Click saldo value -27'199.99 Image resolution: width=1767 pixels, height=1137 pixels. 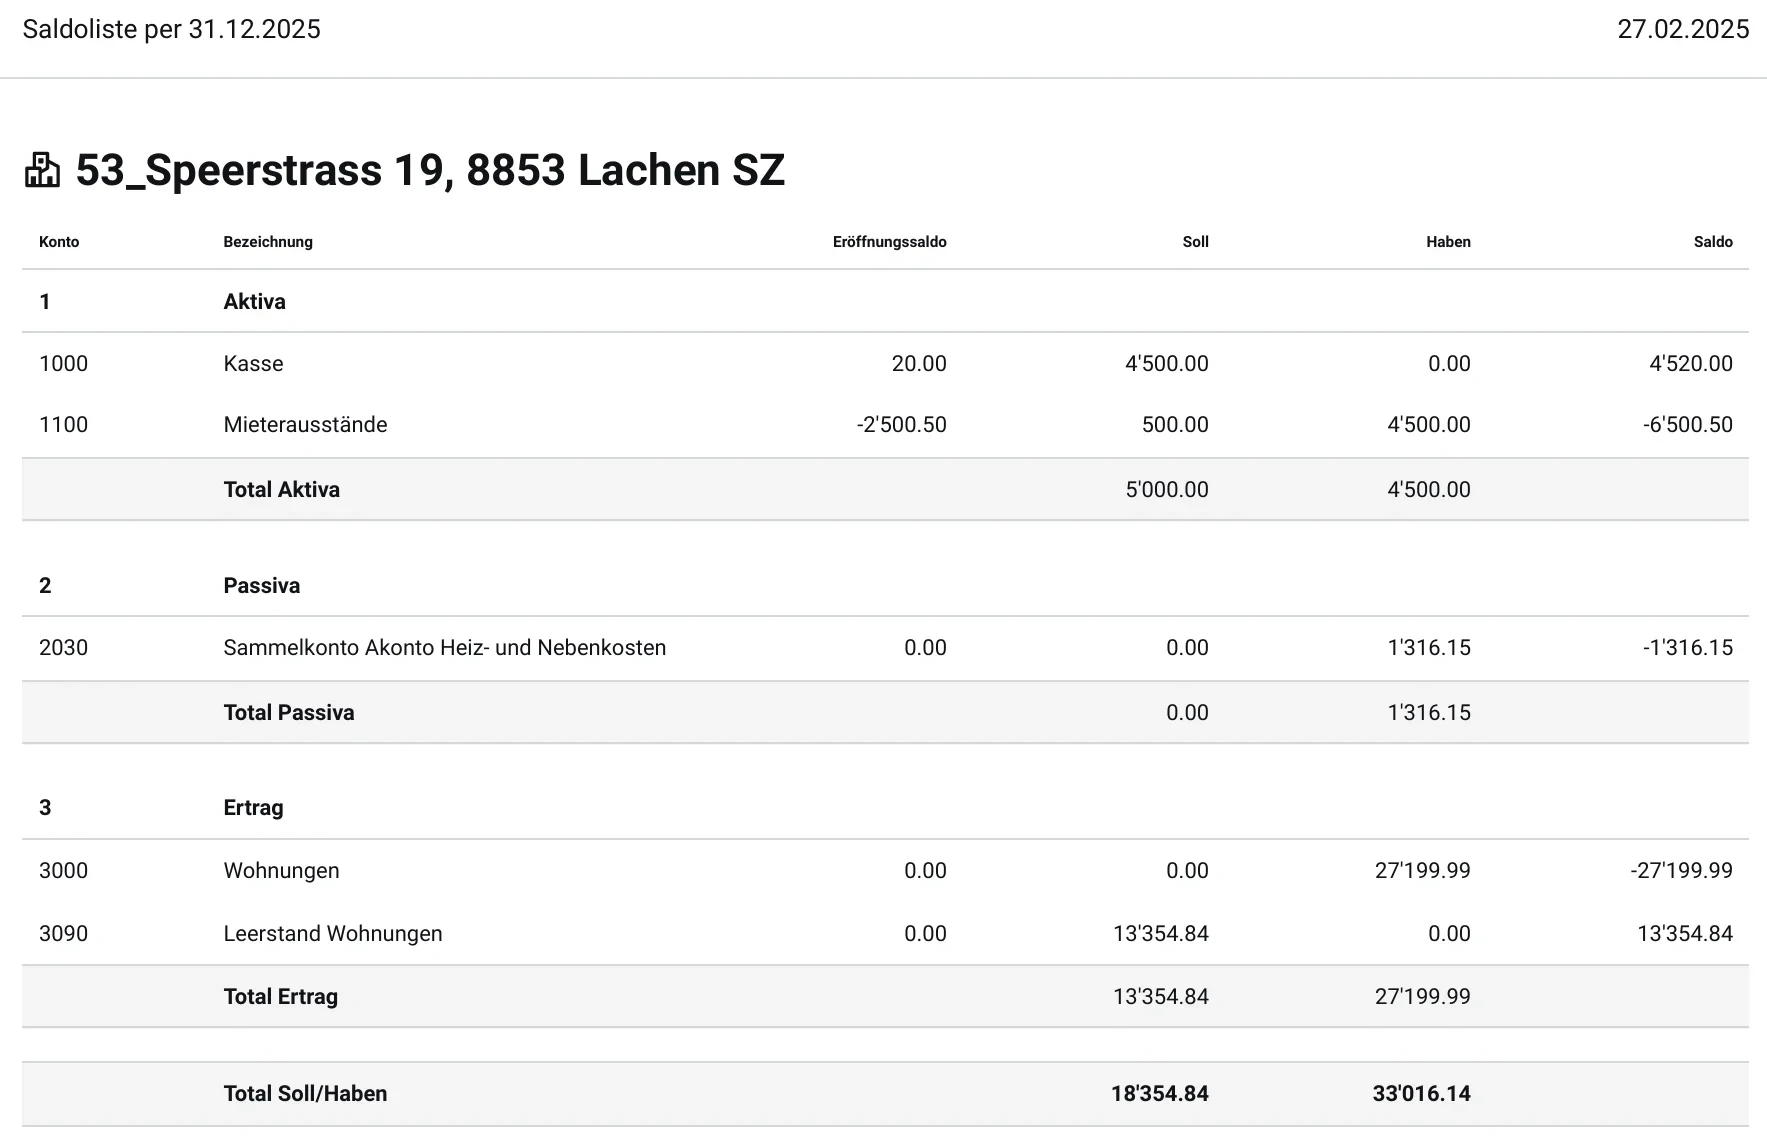point(1681,871)
